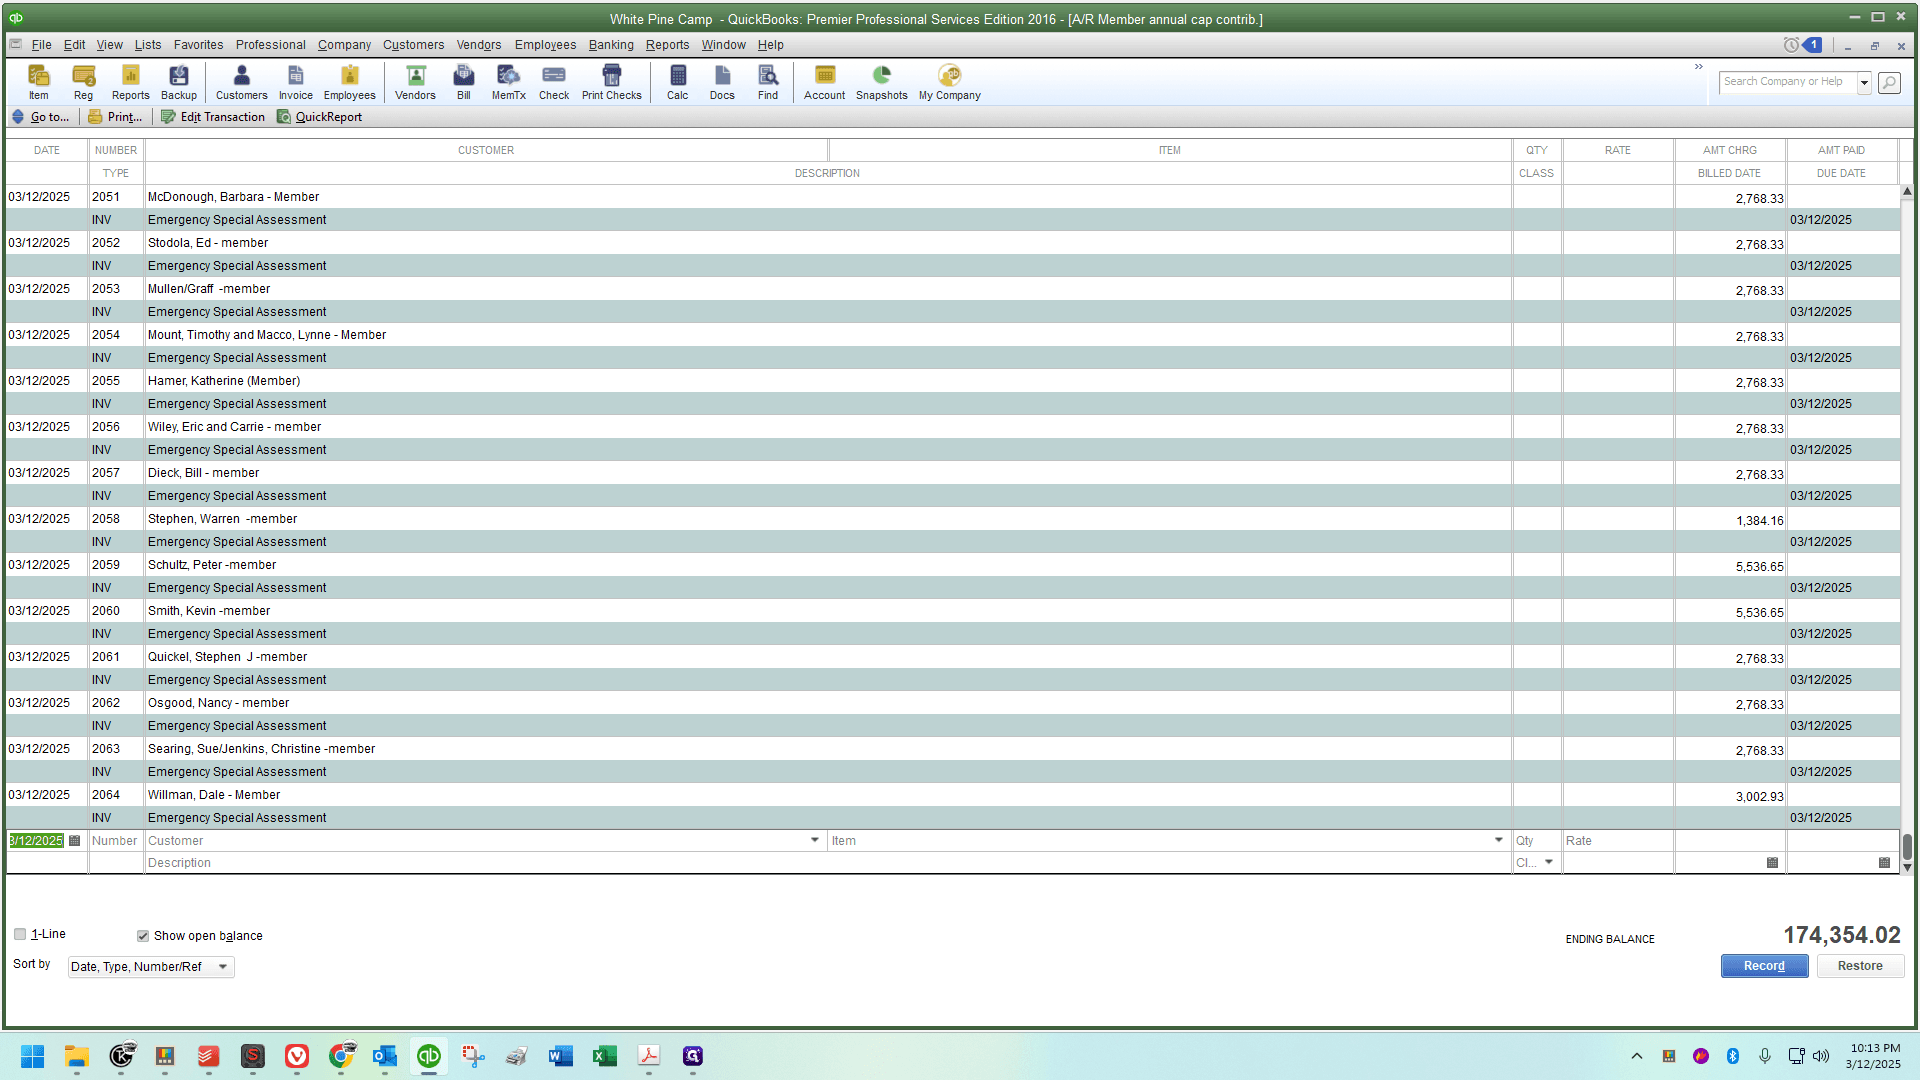The image size is (1920, 1080).
Task: Click the Bill toolbar icon
Action: click(464, 82)
